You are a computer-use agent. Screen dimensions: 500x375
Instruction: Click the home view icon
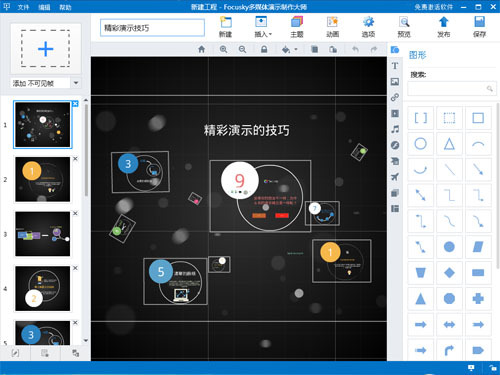tap(201, 49)
